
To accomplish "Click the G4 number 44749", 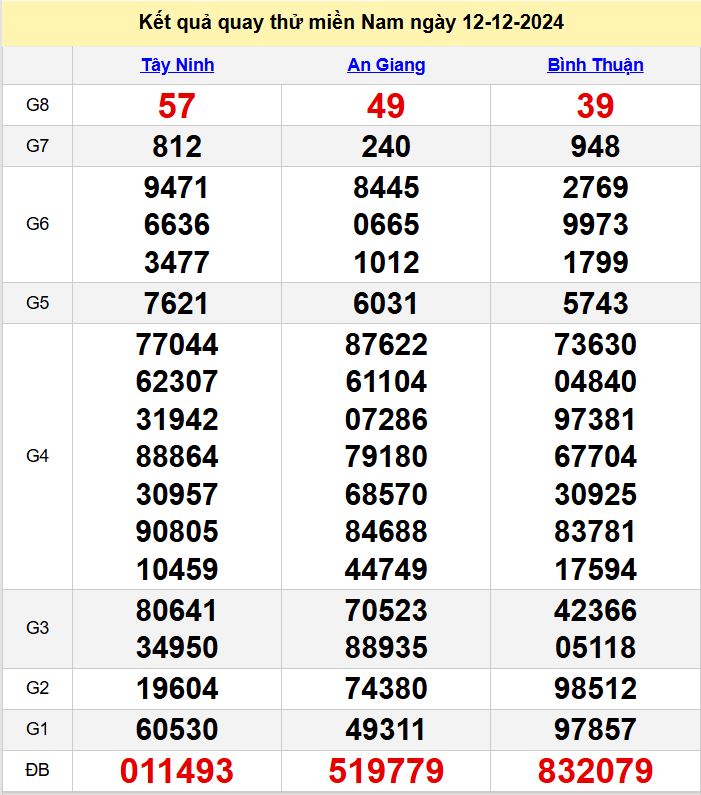I will point(386,569).
